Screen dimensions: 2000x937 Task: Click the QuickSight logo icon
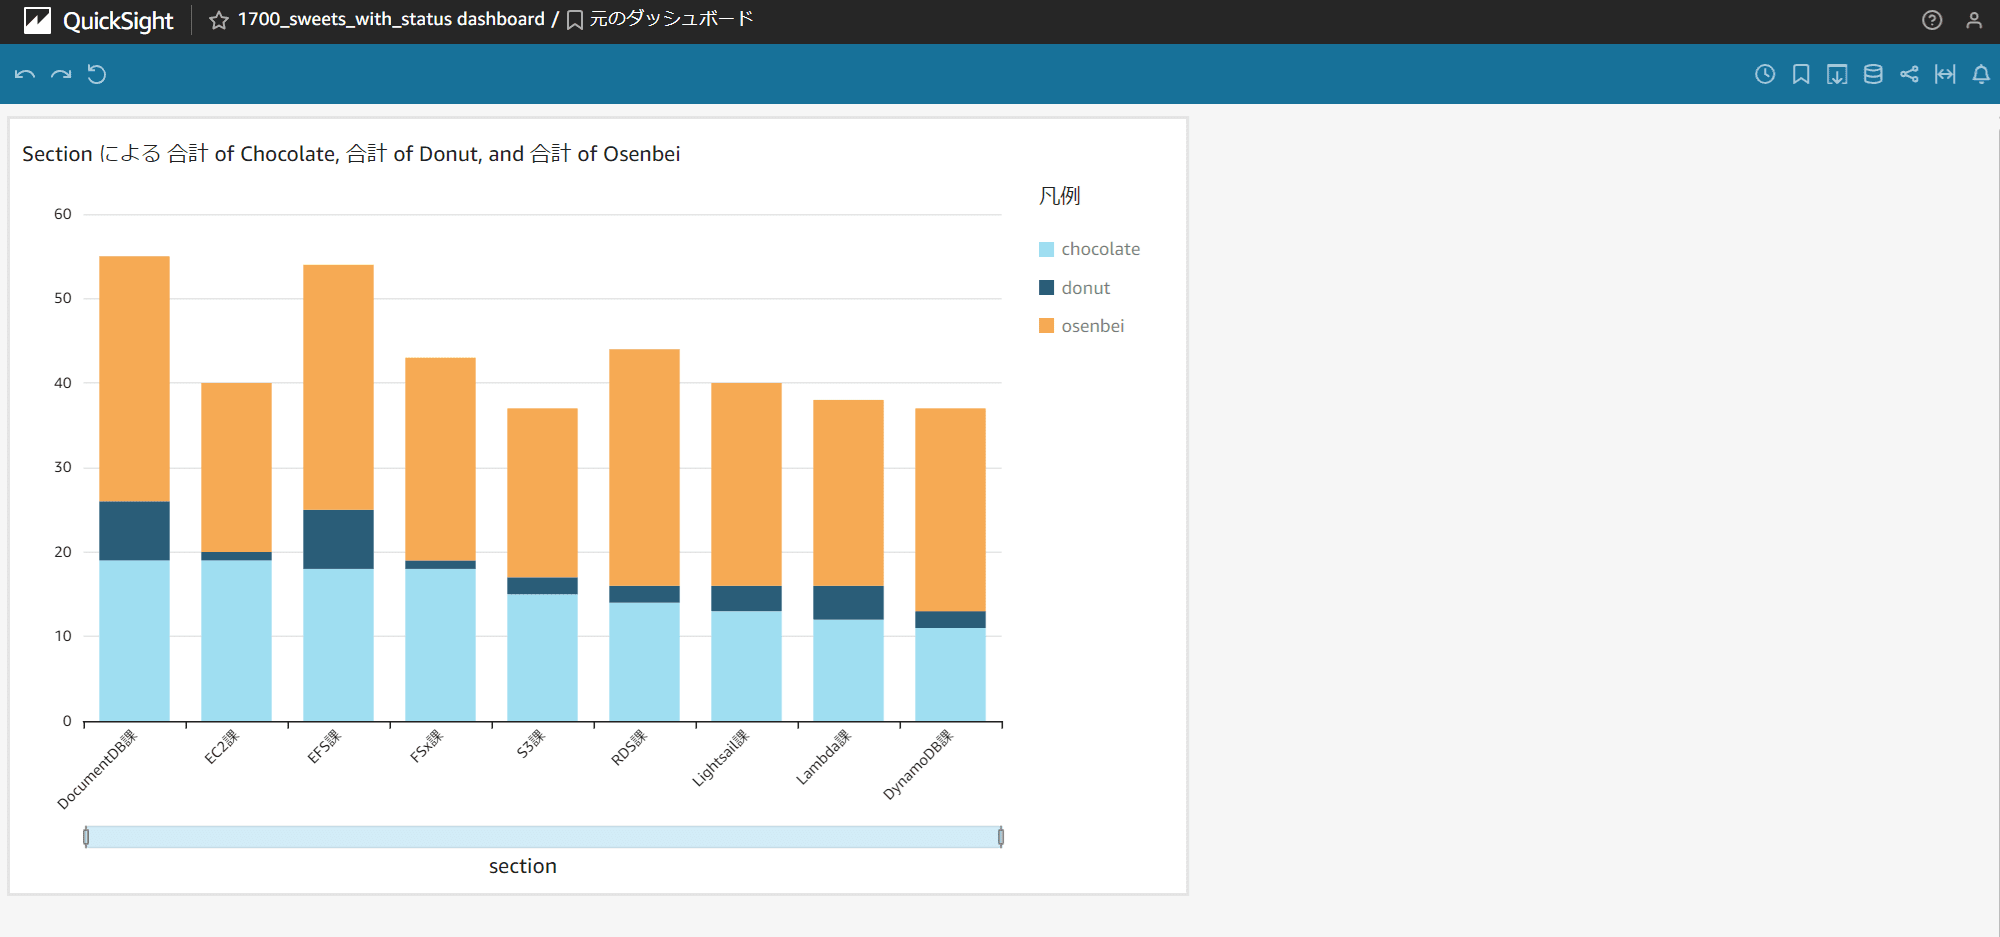click(37, 20)
